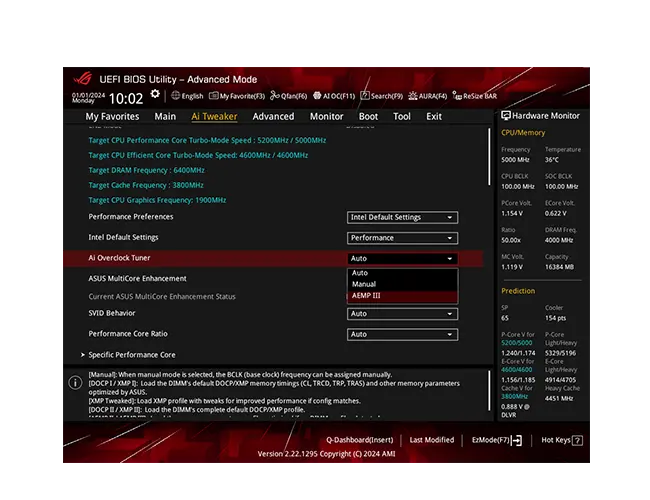Click the 5200/5000 P-Core value

tap(517, 343)
